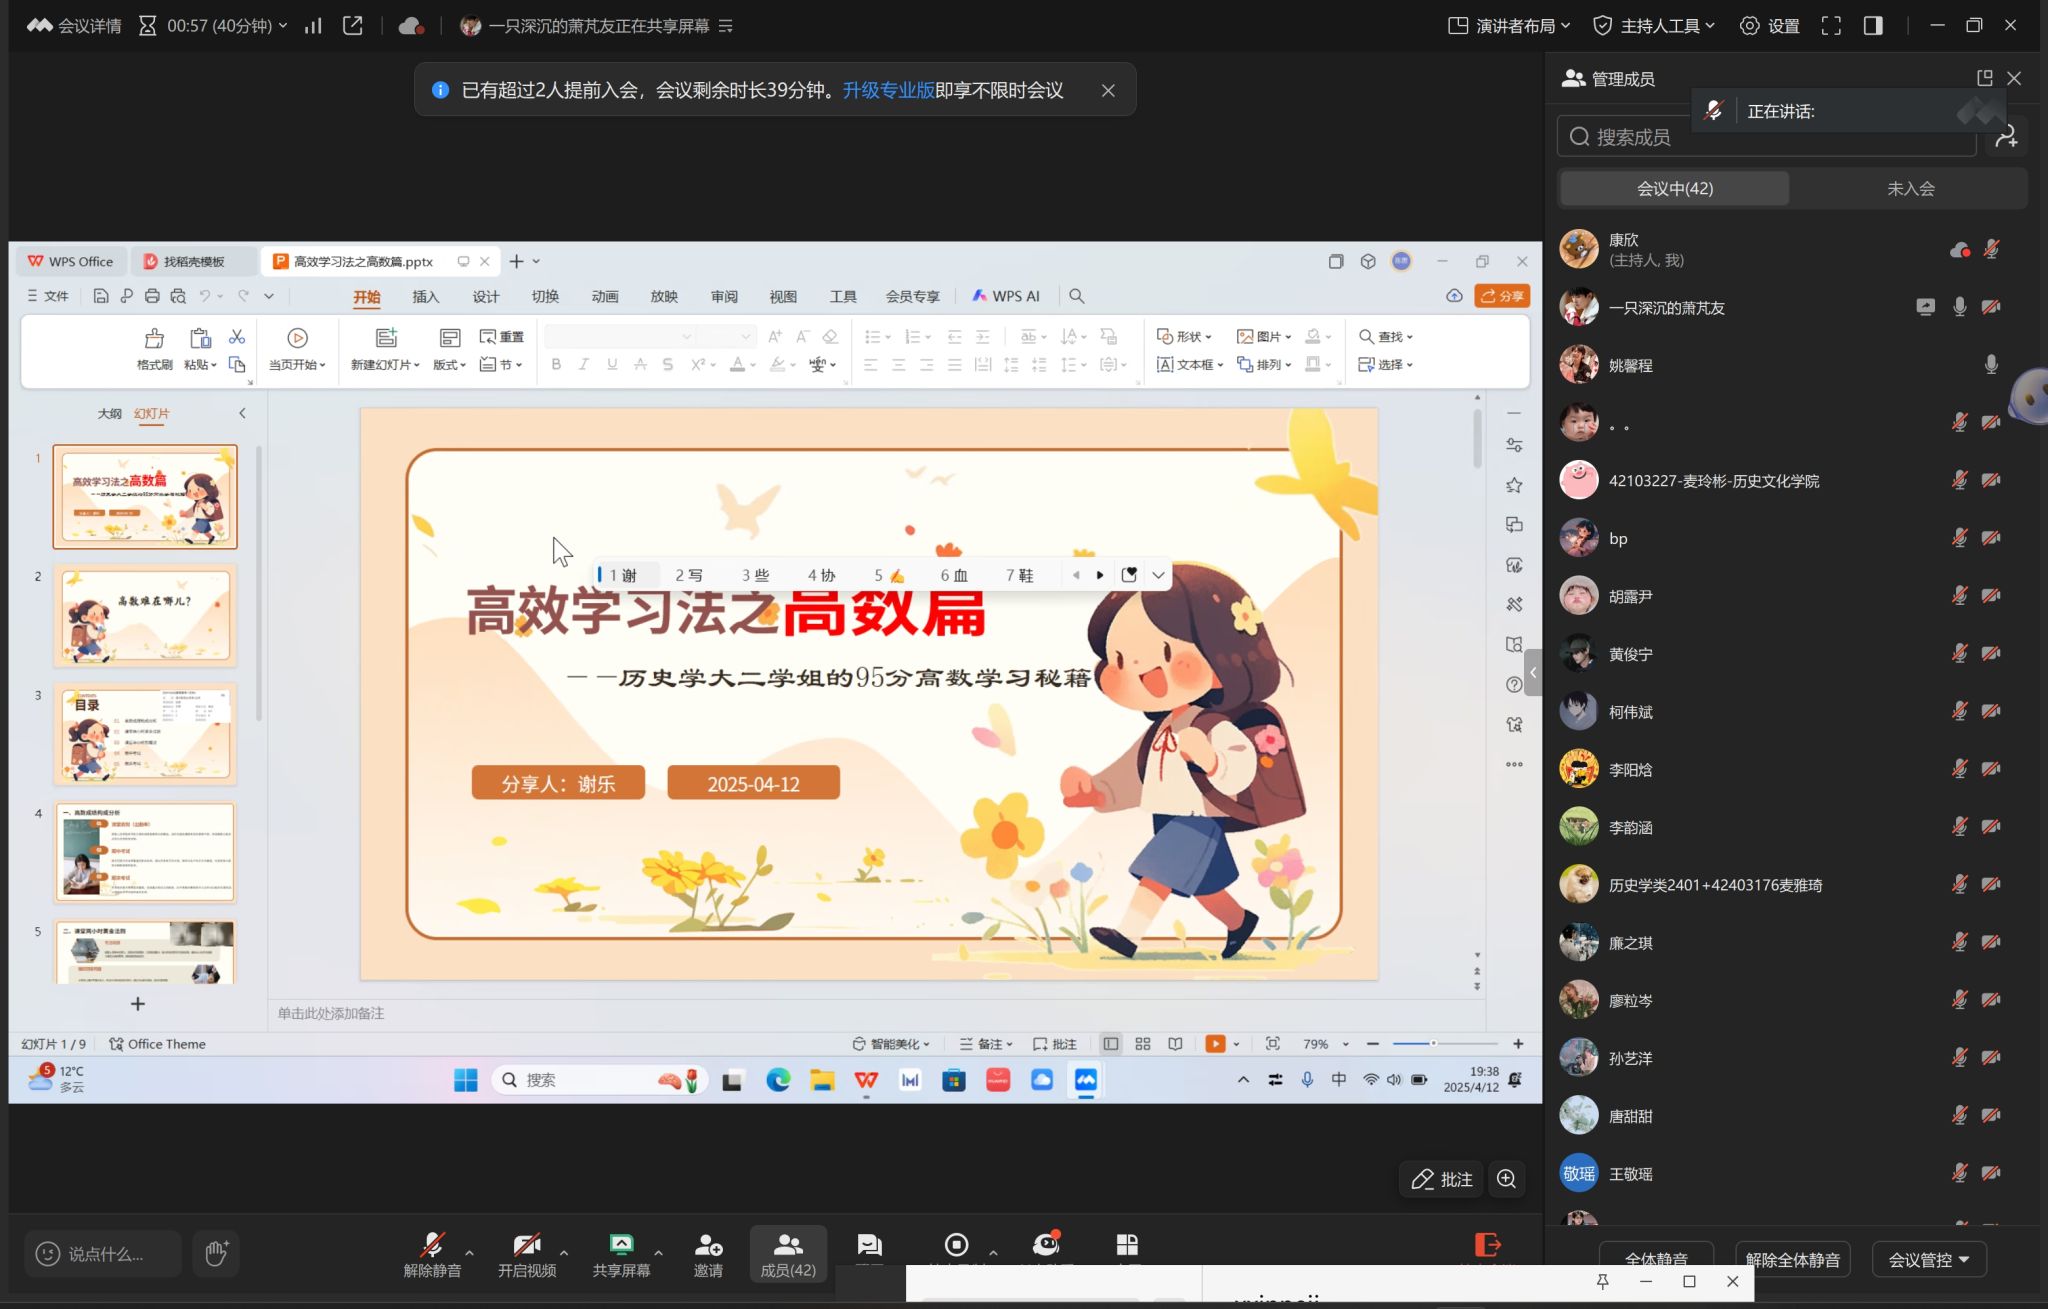Select the 会议中(42) tab
Image resolution: width=2048 pixels, height=1309 pixels.
click(1674, 188)
